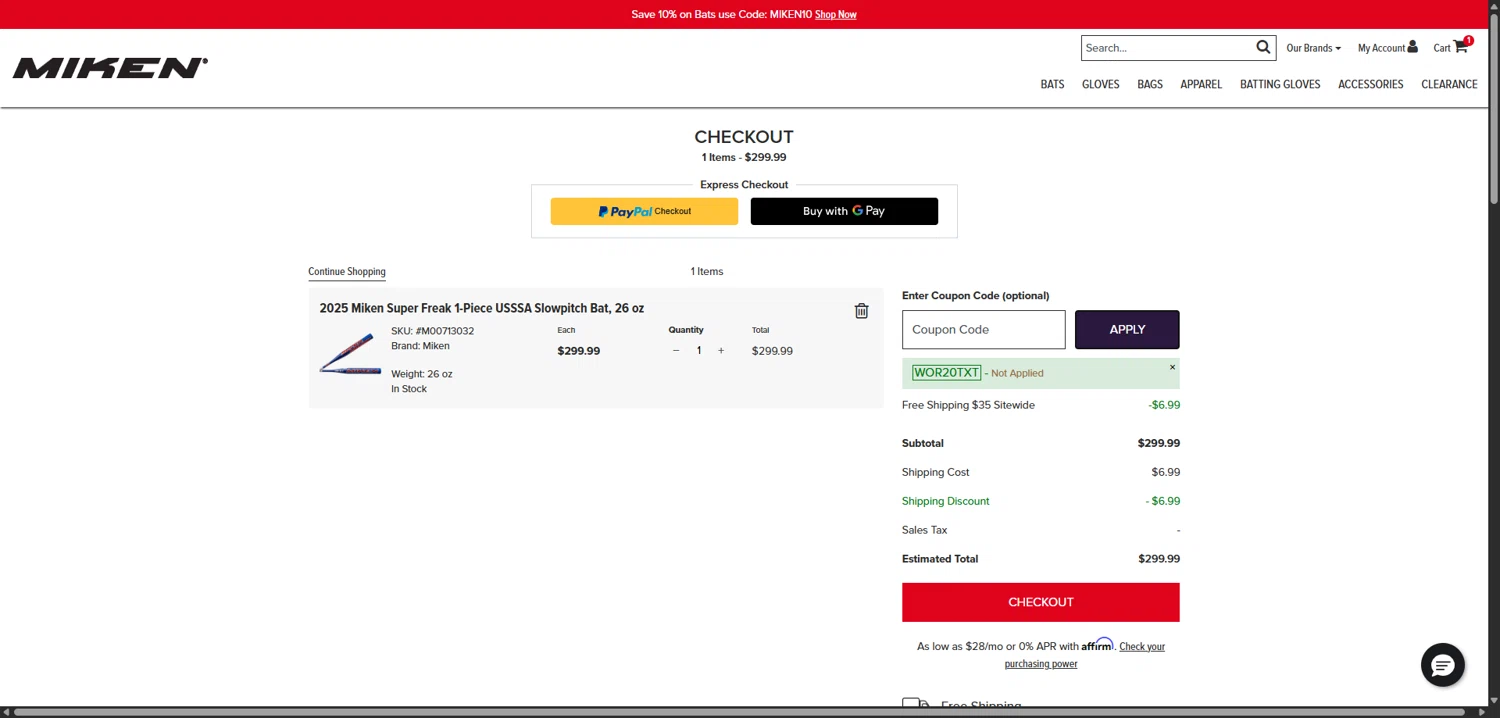Open the BATTING GLOVES menu
Image resolution: width=1500 pixels, height=718 pixels.
point(1280,84)
